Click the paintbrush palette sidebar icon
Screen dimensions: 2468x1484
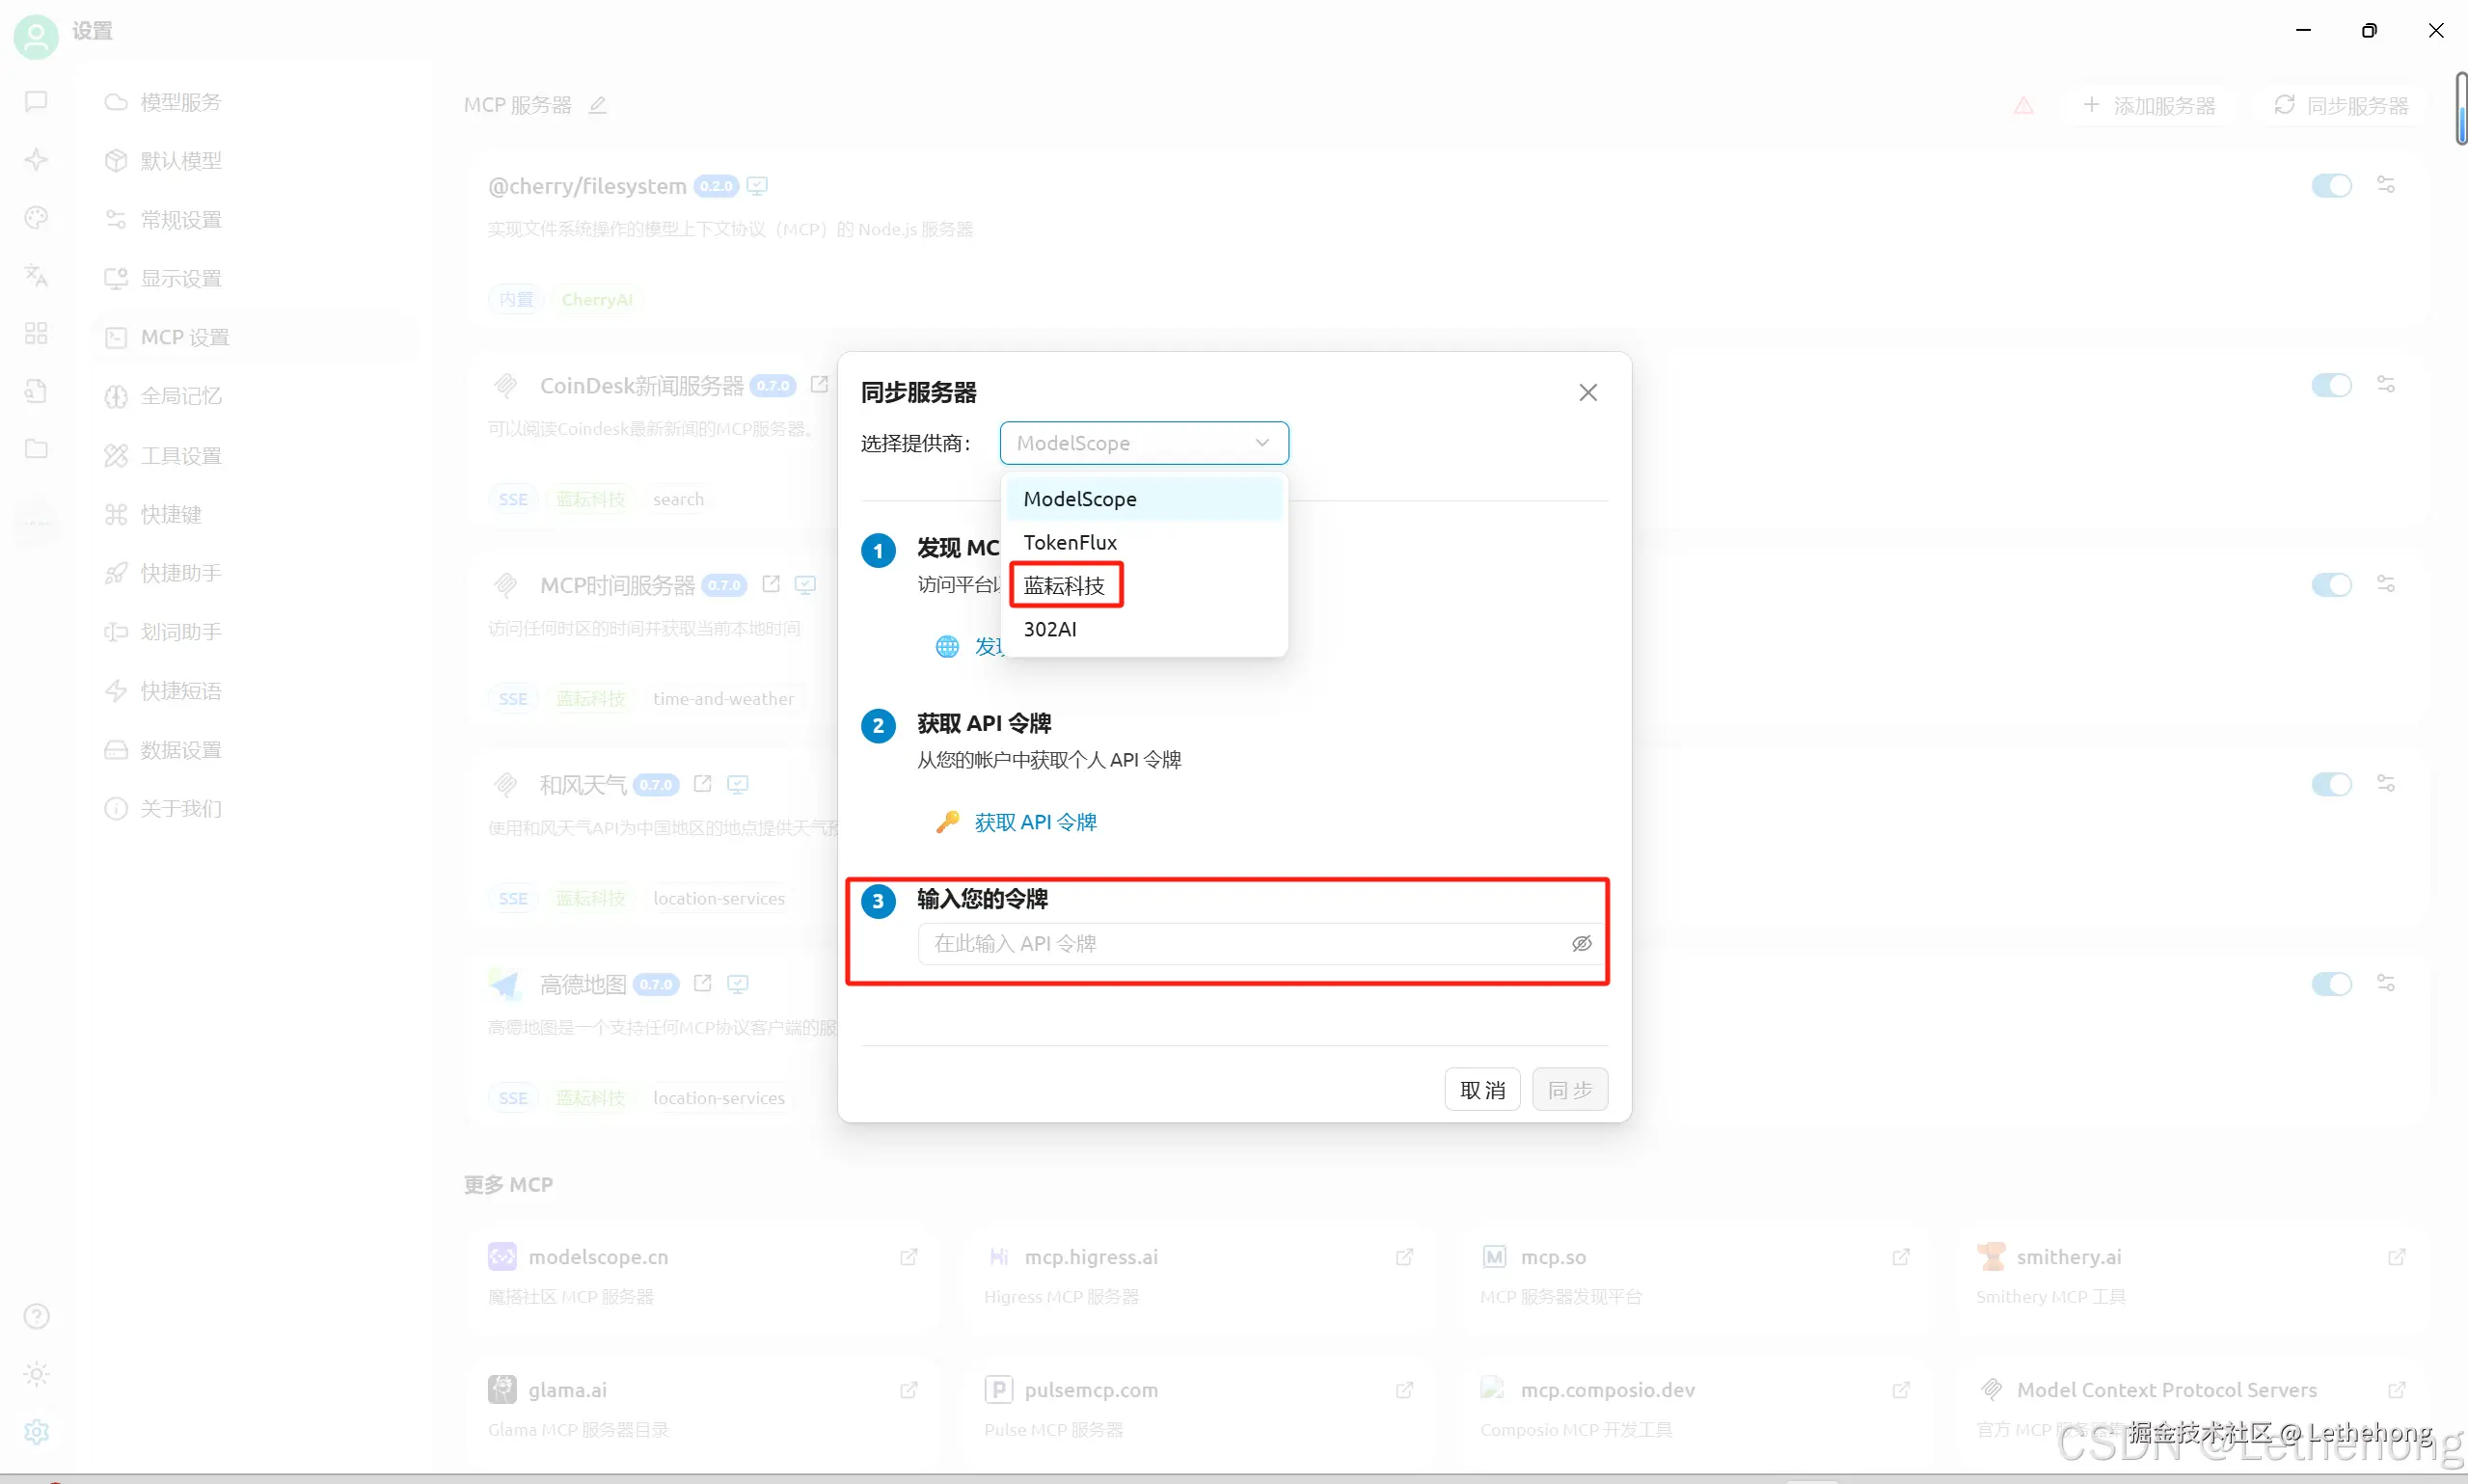pyautogui.click(x=36, y=218)
